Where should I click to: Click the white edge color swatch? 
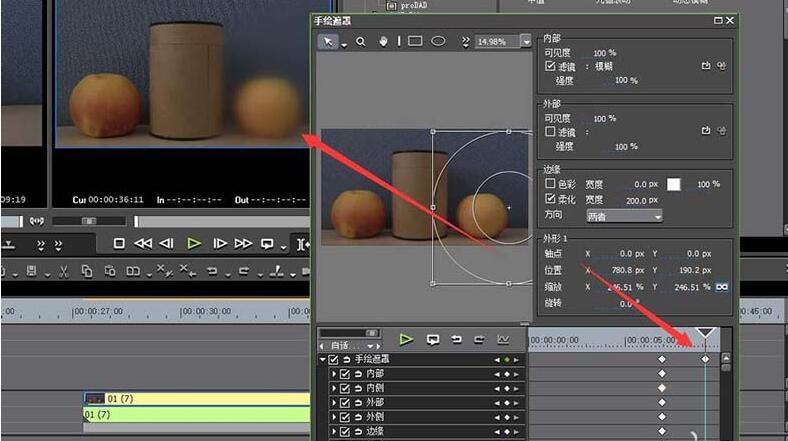point(674,184)
